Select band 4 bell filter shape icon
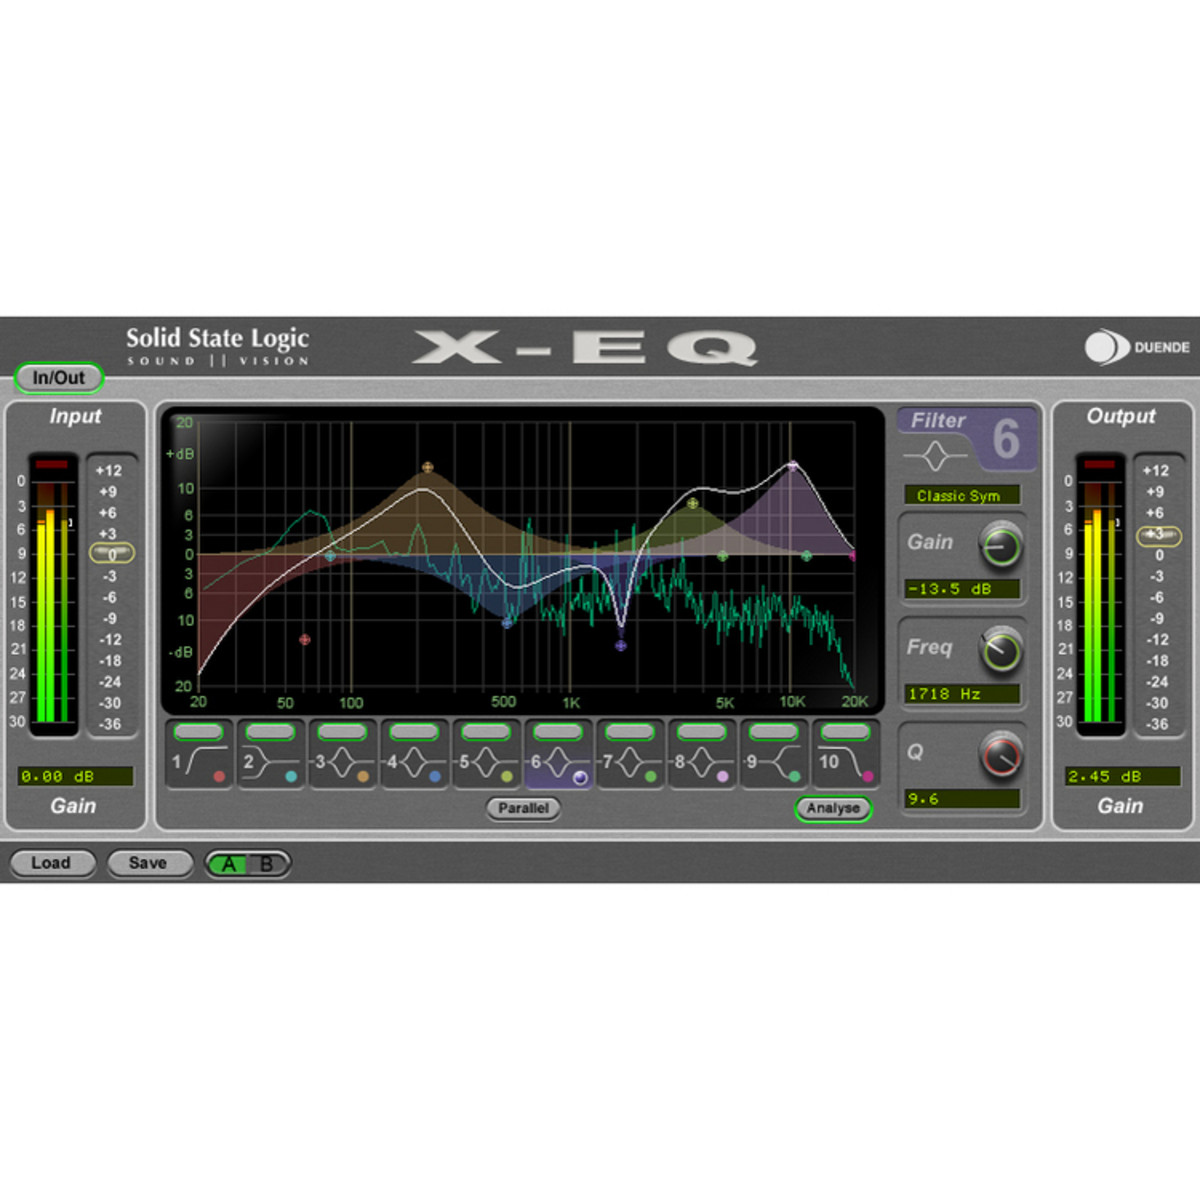The image size is (1200, 1200). [415, 763]
